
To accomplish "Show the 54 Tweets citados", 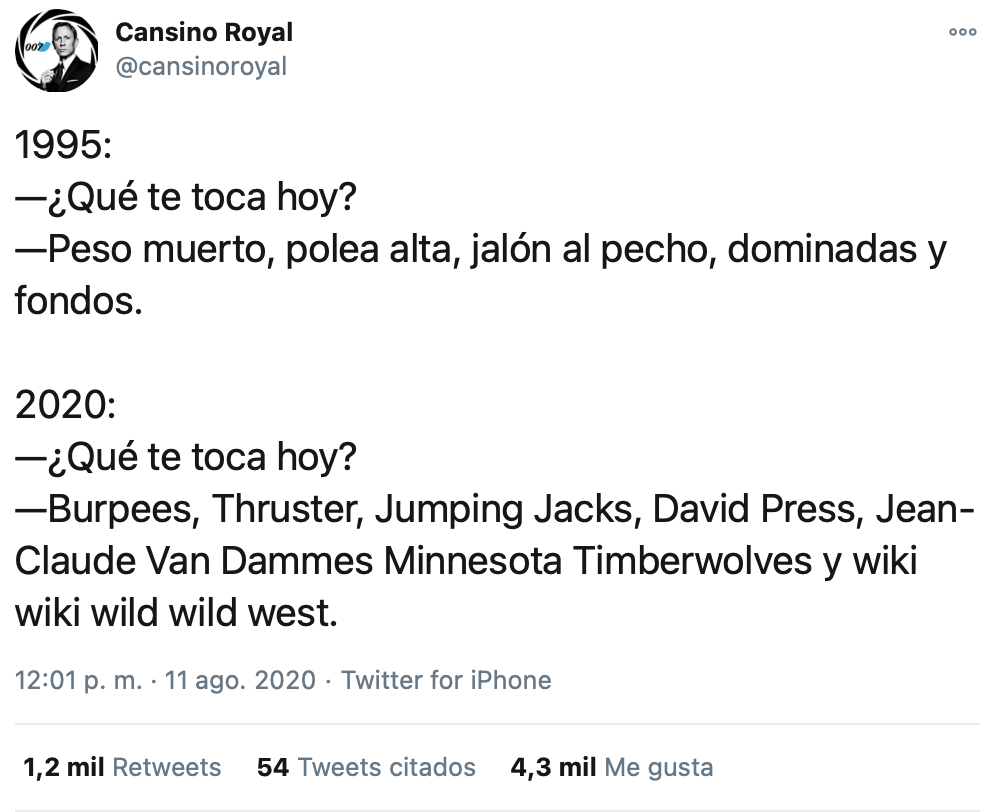I will pyautogui.click(x=366, y=767).
